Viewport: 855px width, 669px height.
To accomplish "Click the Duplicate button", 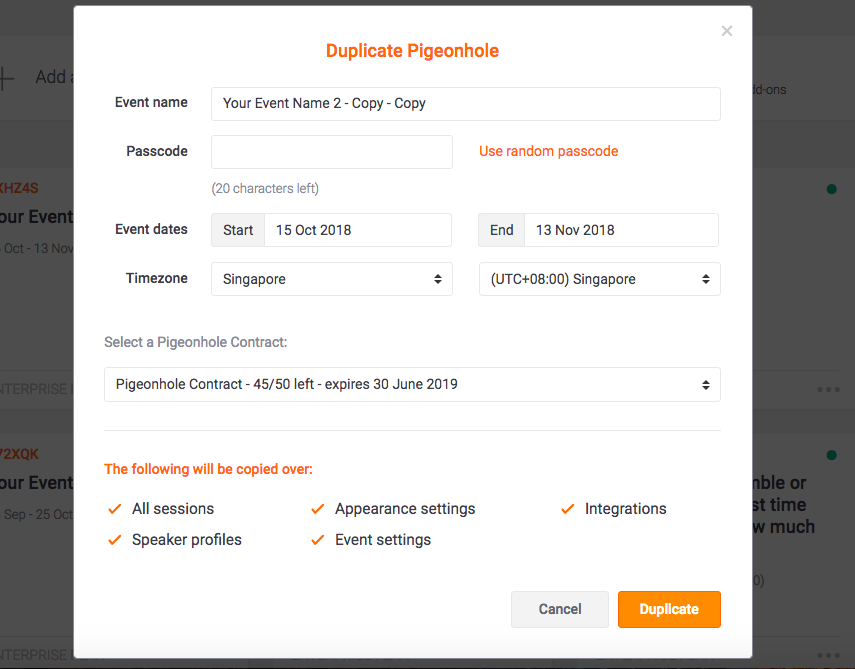I will (x=669, y=609).
